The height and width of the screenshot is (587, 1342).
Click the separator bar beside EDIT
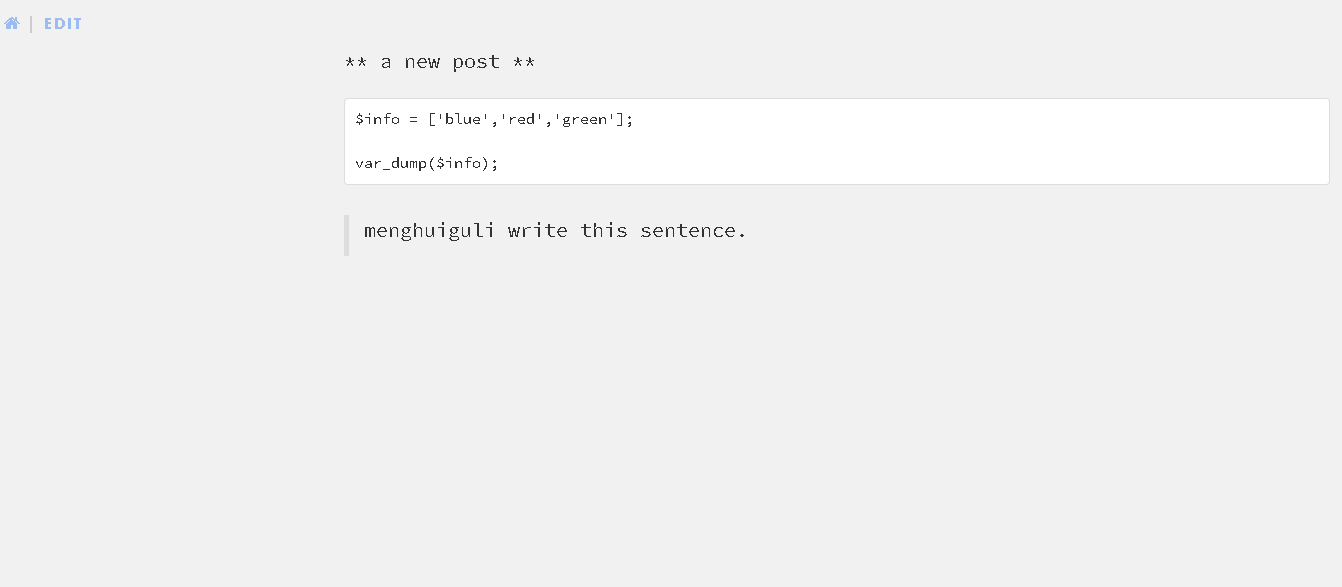(31, 24)
